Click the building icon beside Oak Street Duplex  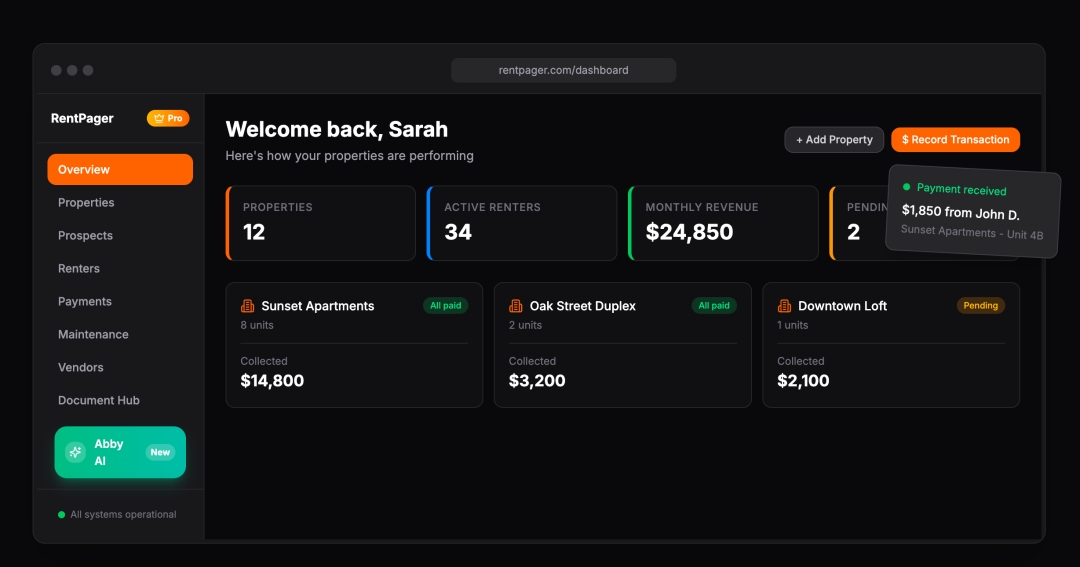coord(516,306)
